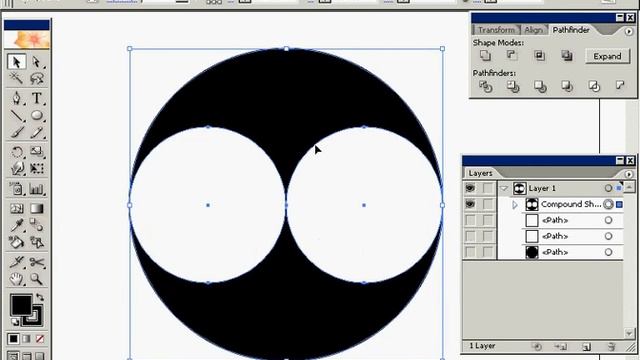
Task: Select the Eyedropper tool
Action: [x=16, y=225]
